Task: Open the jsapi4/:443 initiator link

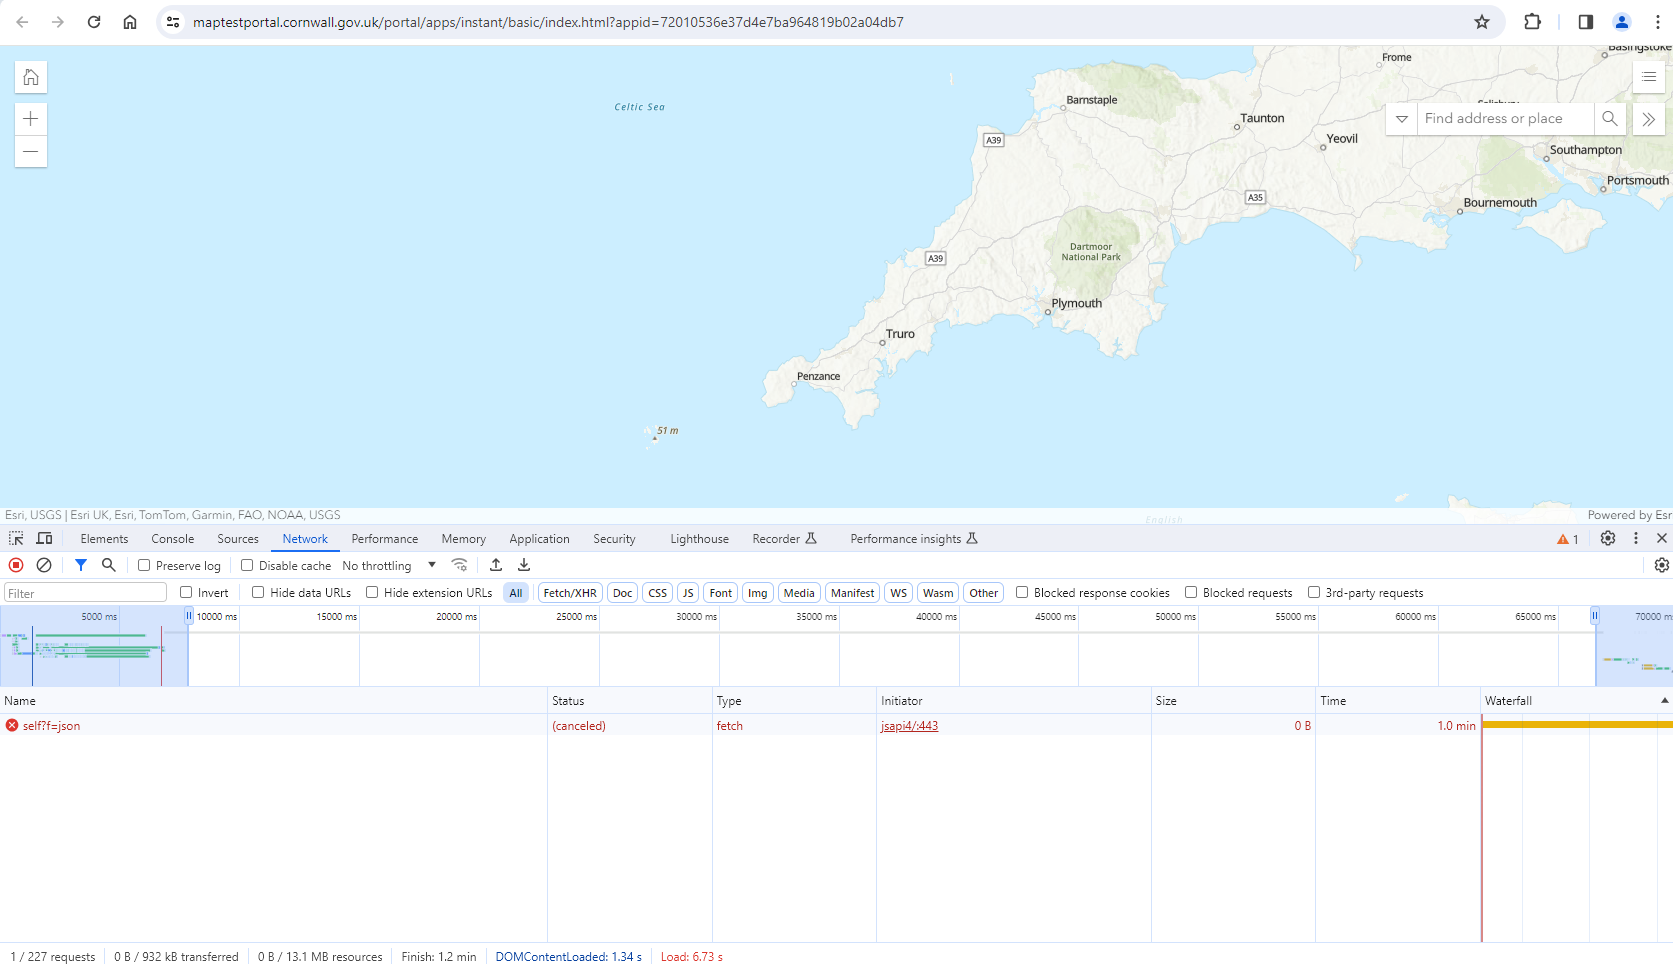Action: point(909,726)
